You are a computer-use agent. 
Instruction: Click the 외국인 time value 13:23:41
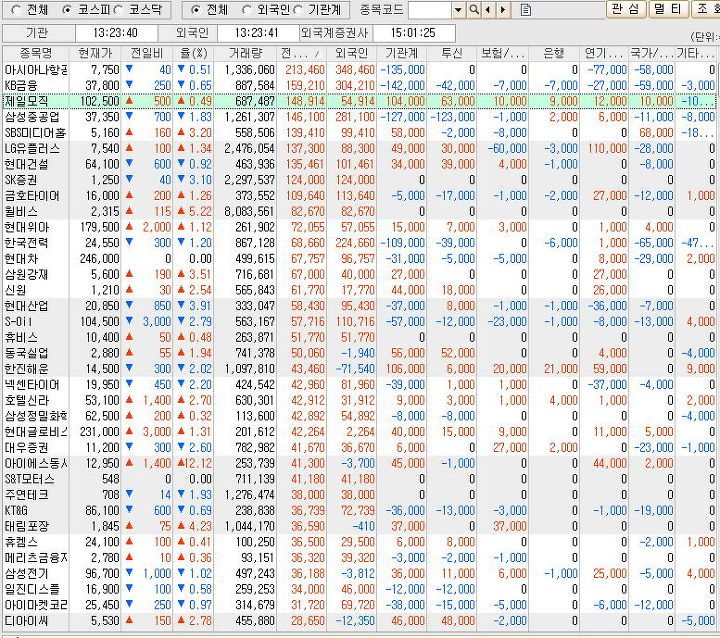256,33
